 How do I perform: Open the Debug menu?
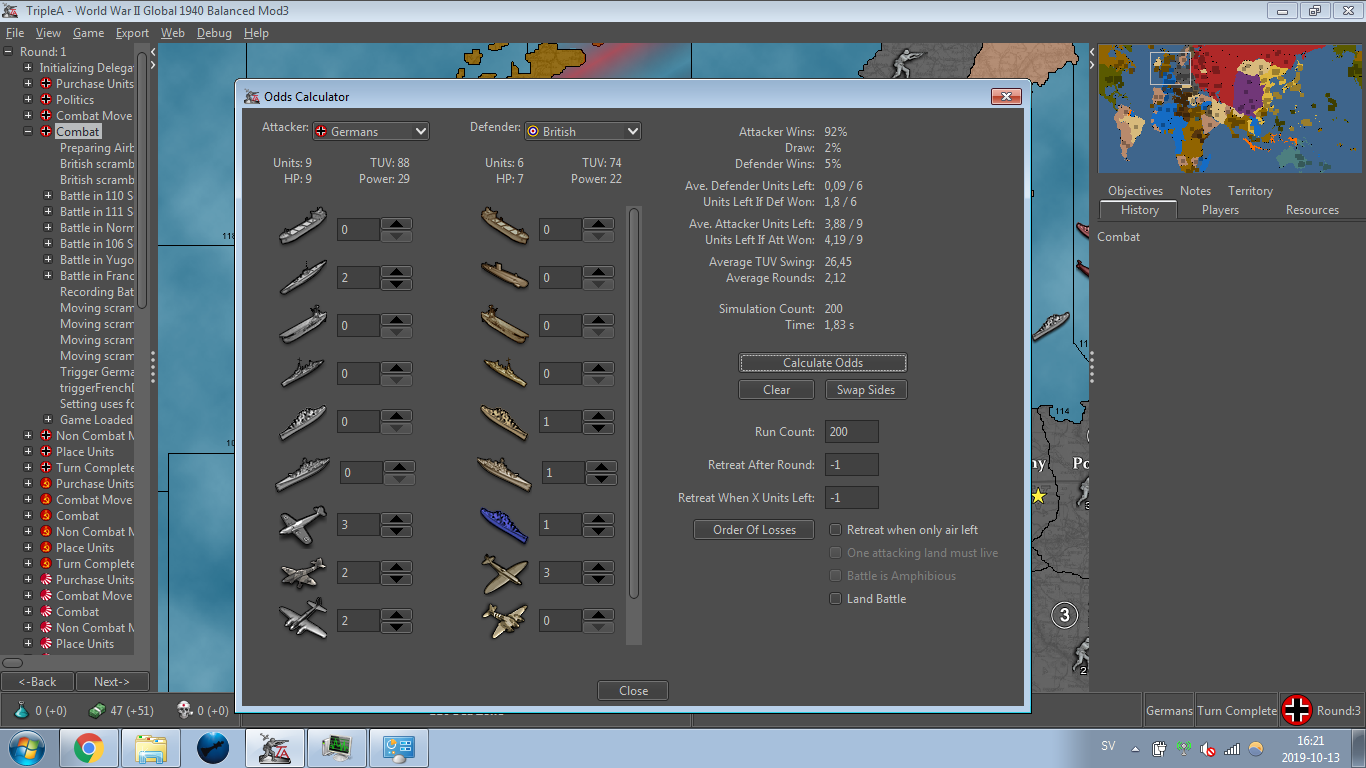(214, 33)
